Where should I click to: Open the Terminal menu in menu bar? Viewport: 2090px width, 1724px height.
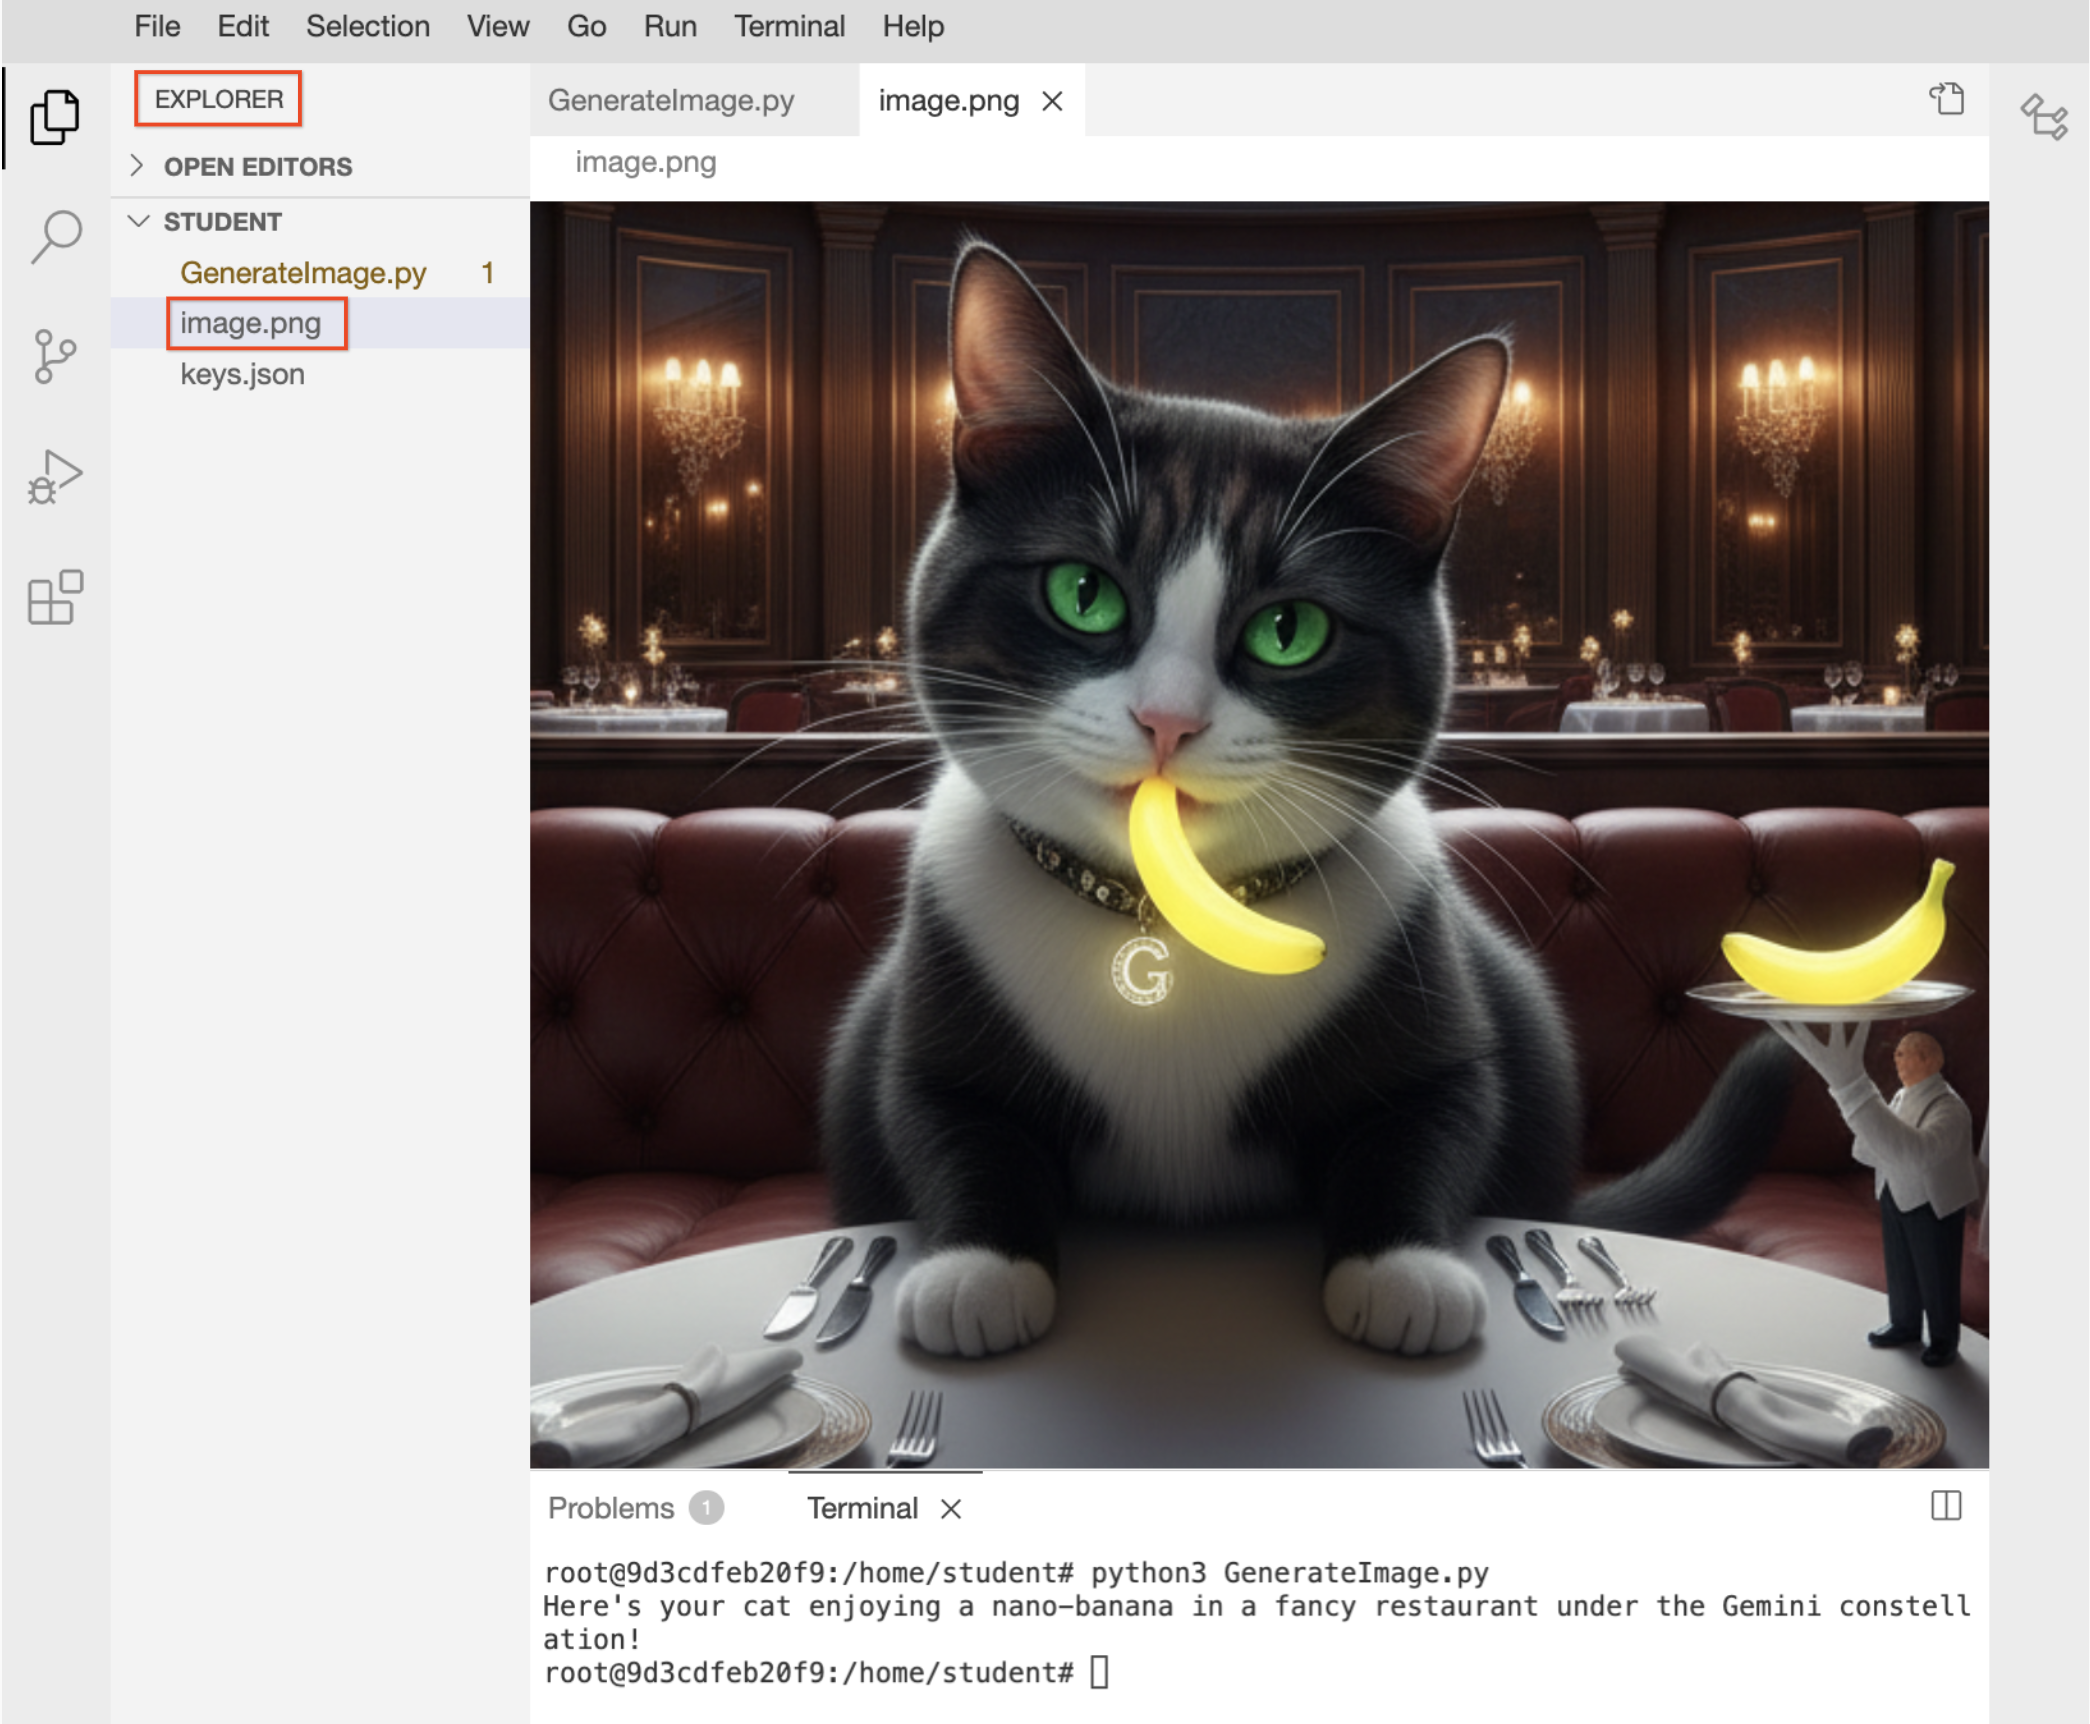click(x=789, y=26)
